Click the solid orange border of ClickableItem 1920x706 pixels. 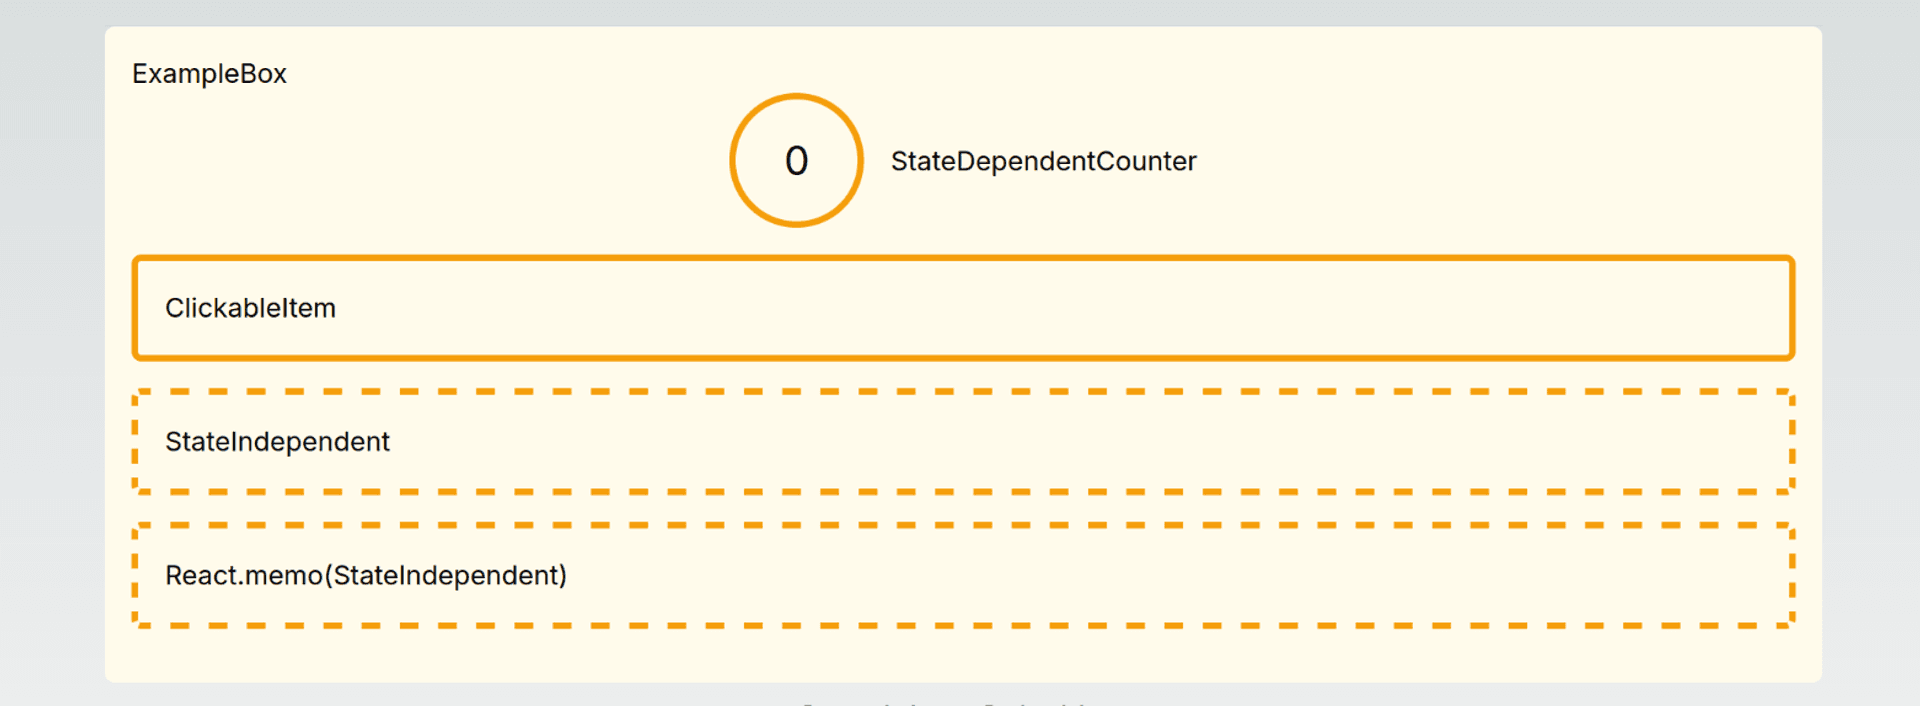963,258
